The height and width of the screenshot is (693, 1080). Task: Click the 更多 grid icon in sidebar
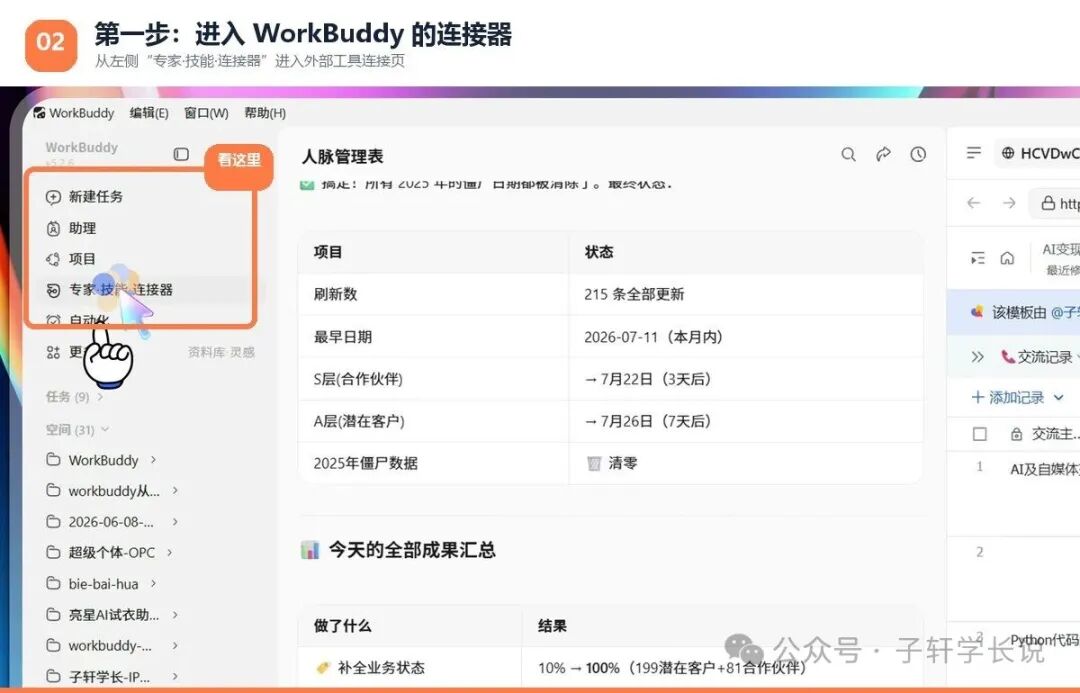tap(53, 353)
